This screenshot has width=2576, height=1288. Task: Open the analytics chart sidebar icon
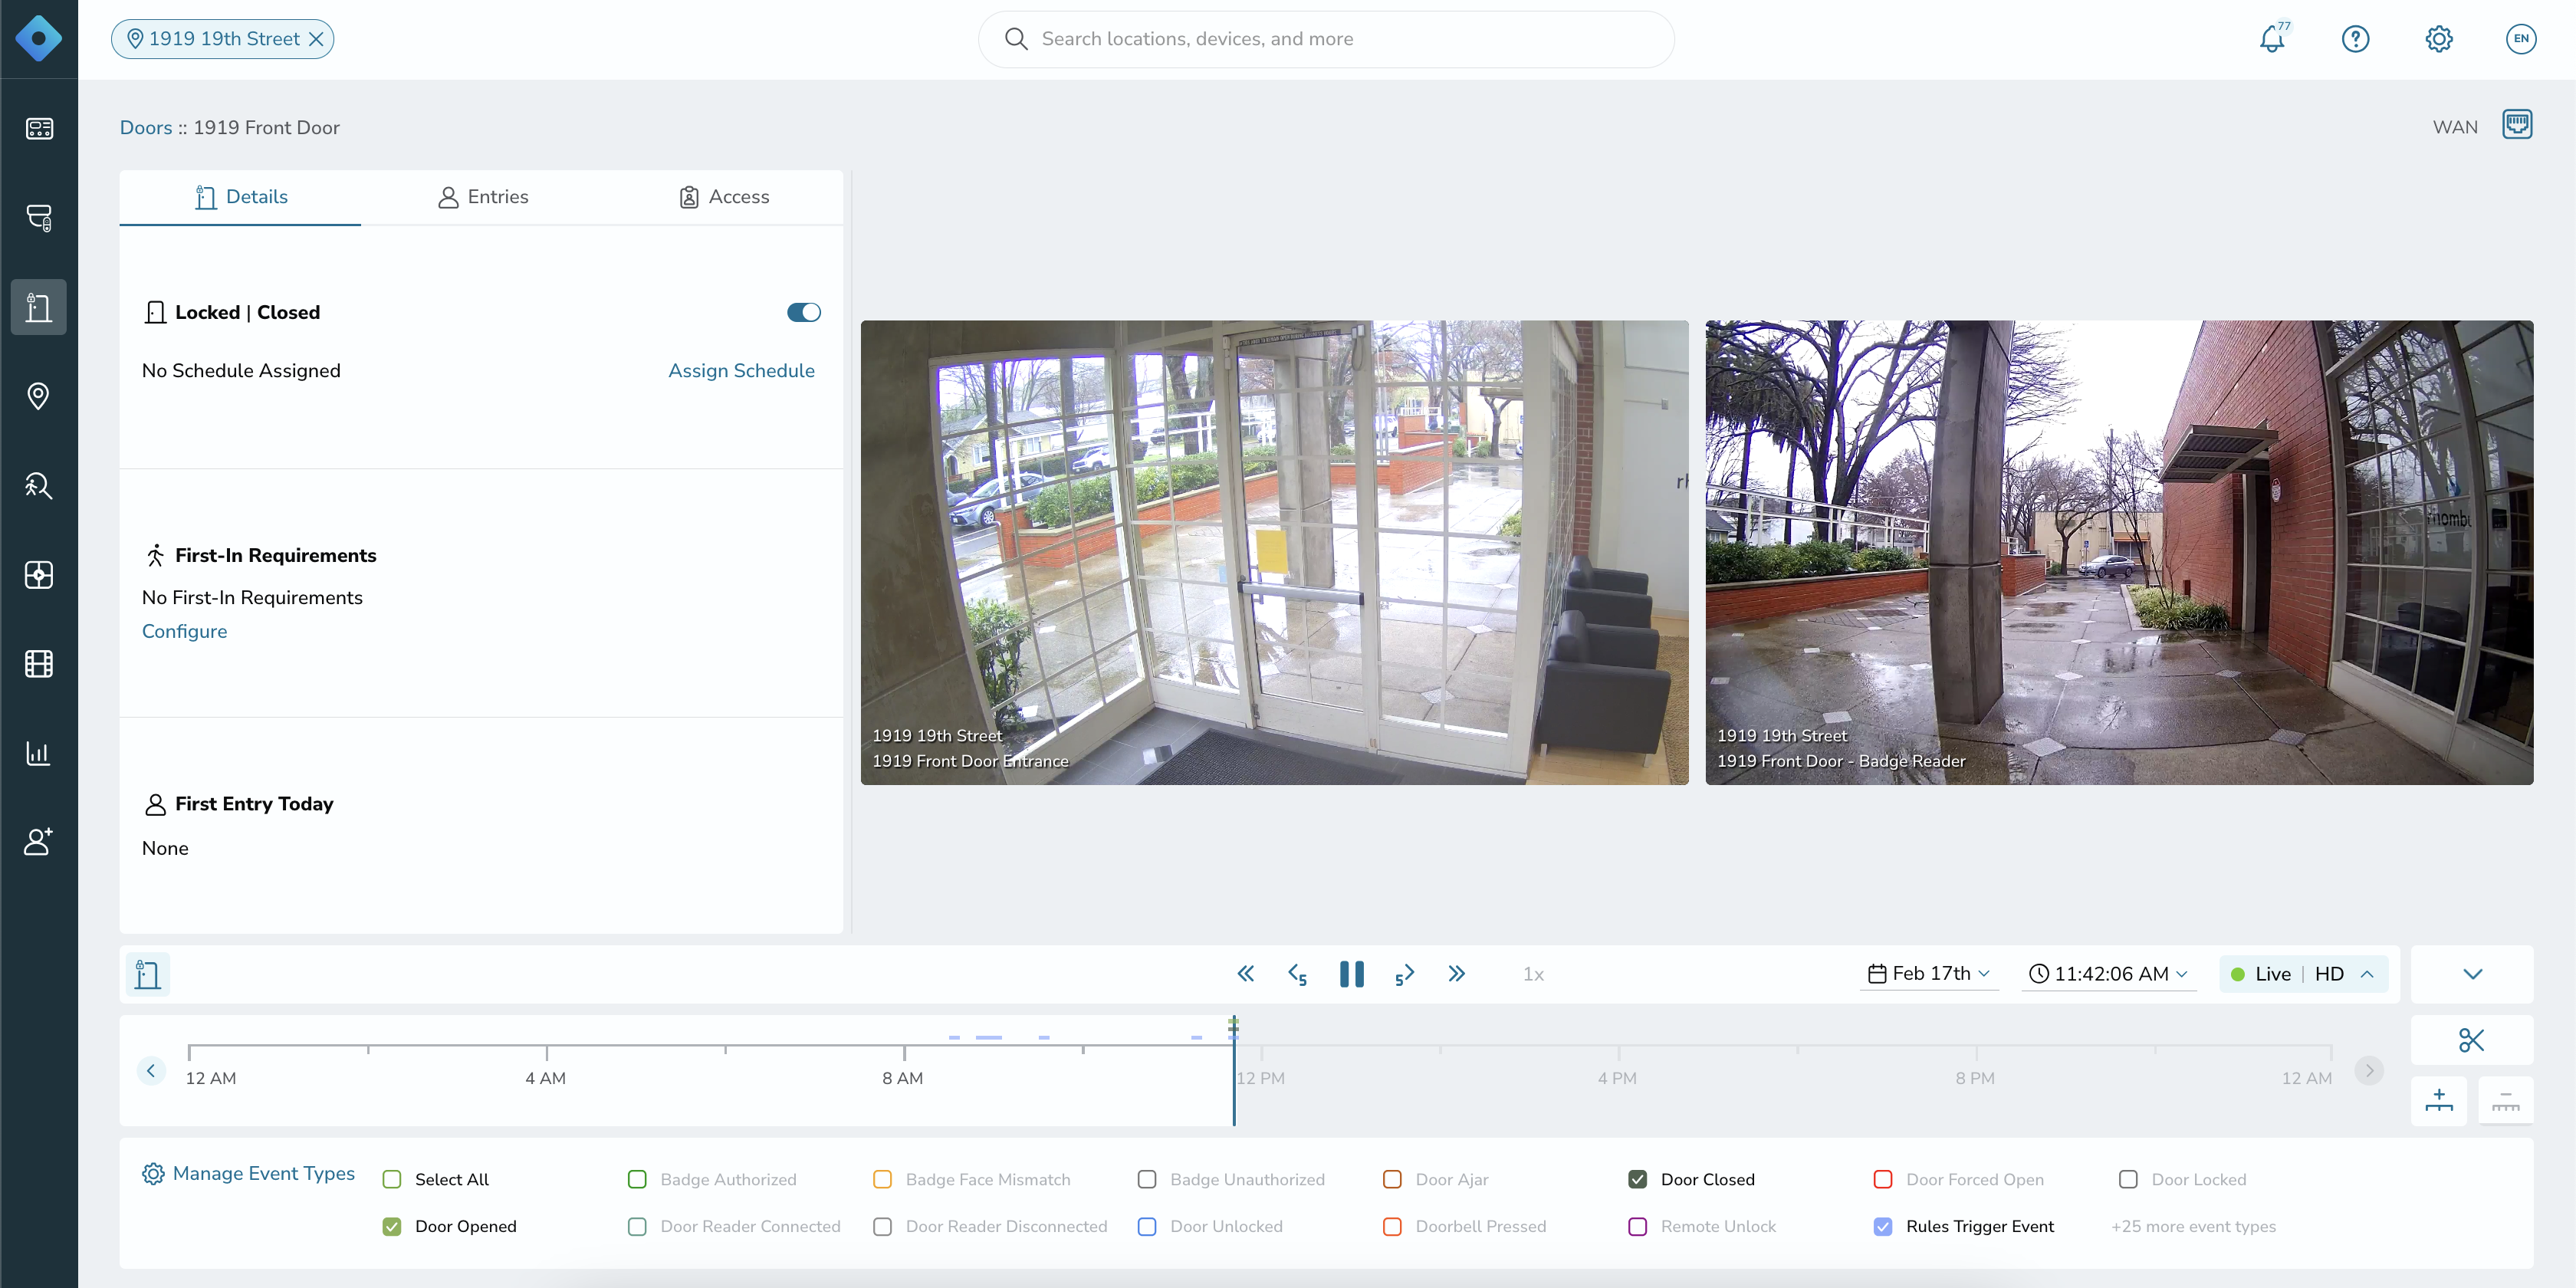click(x=39, y=753)
